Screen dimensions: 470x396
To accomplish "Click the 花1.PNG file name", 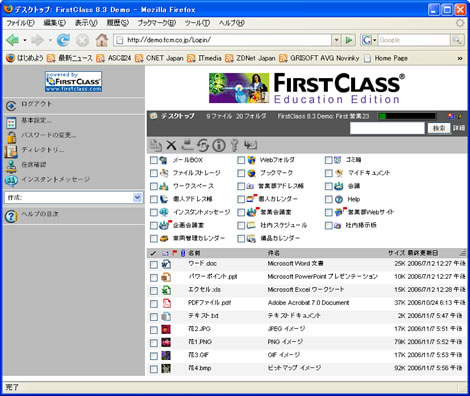I will coord(200,342).
